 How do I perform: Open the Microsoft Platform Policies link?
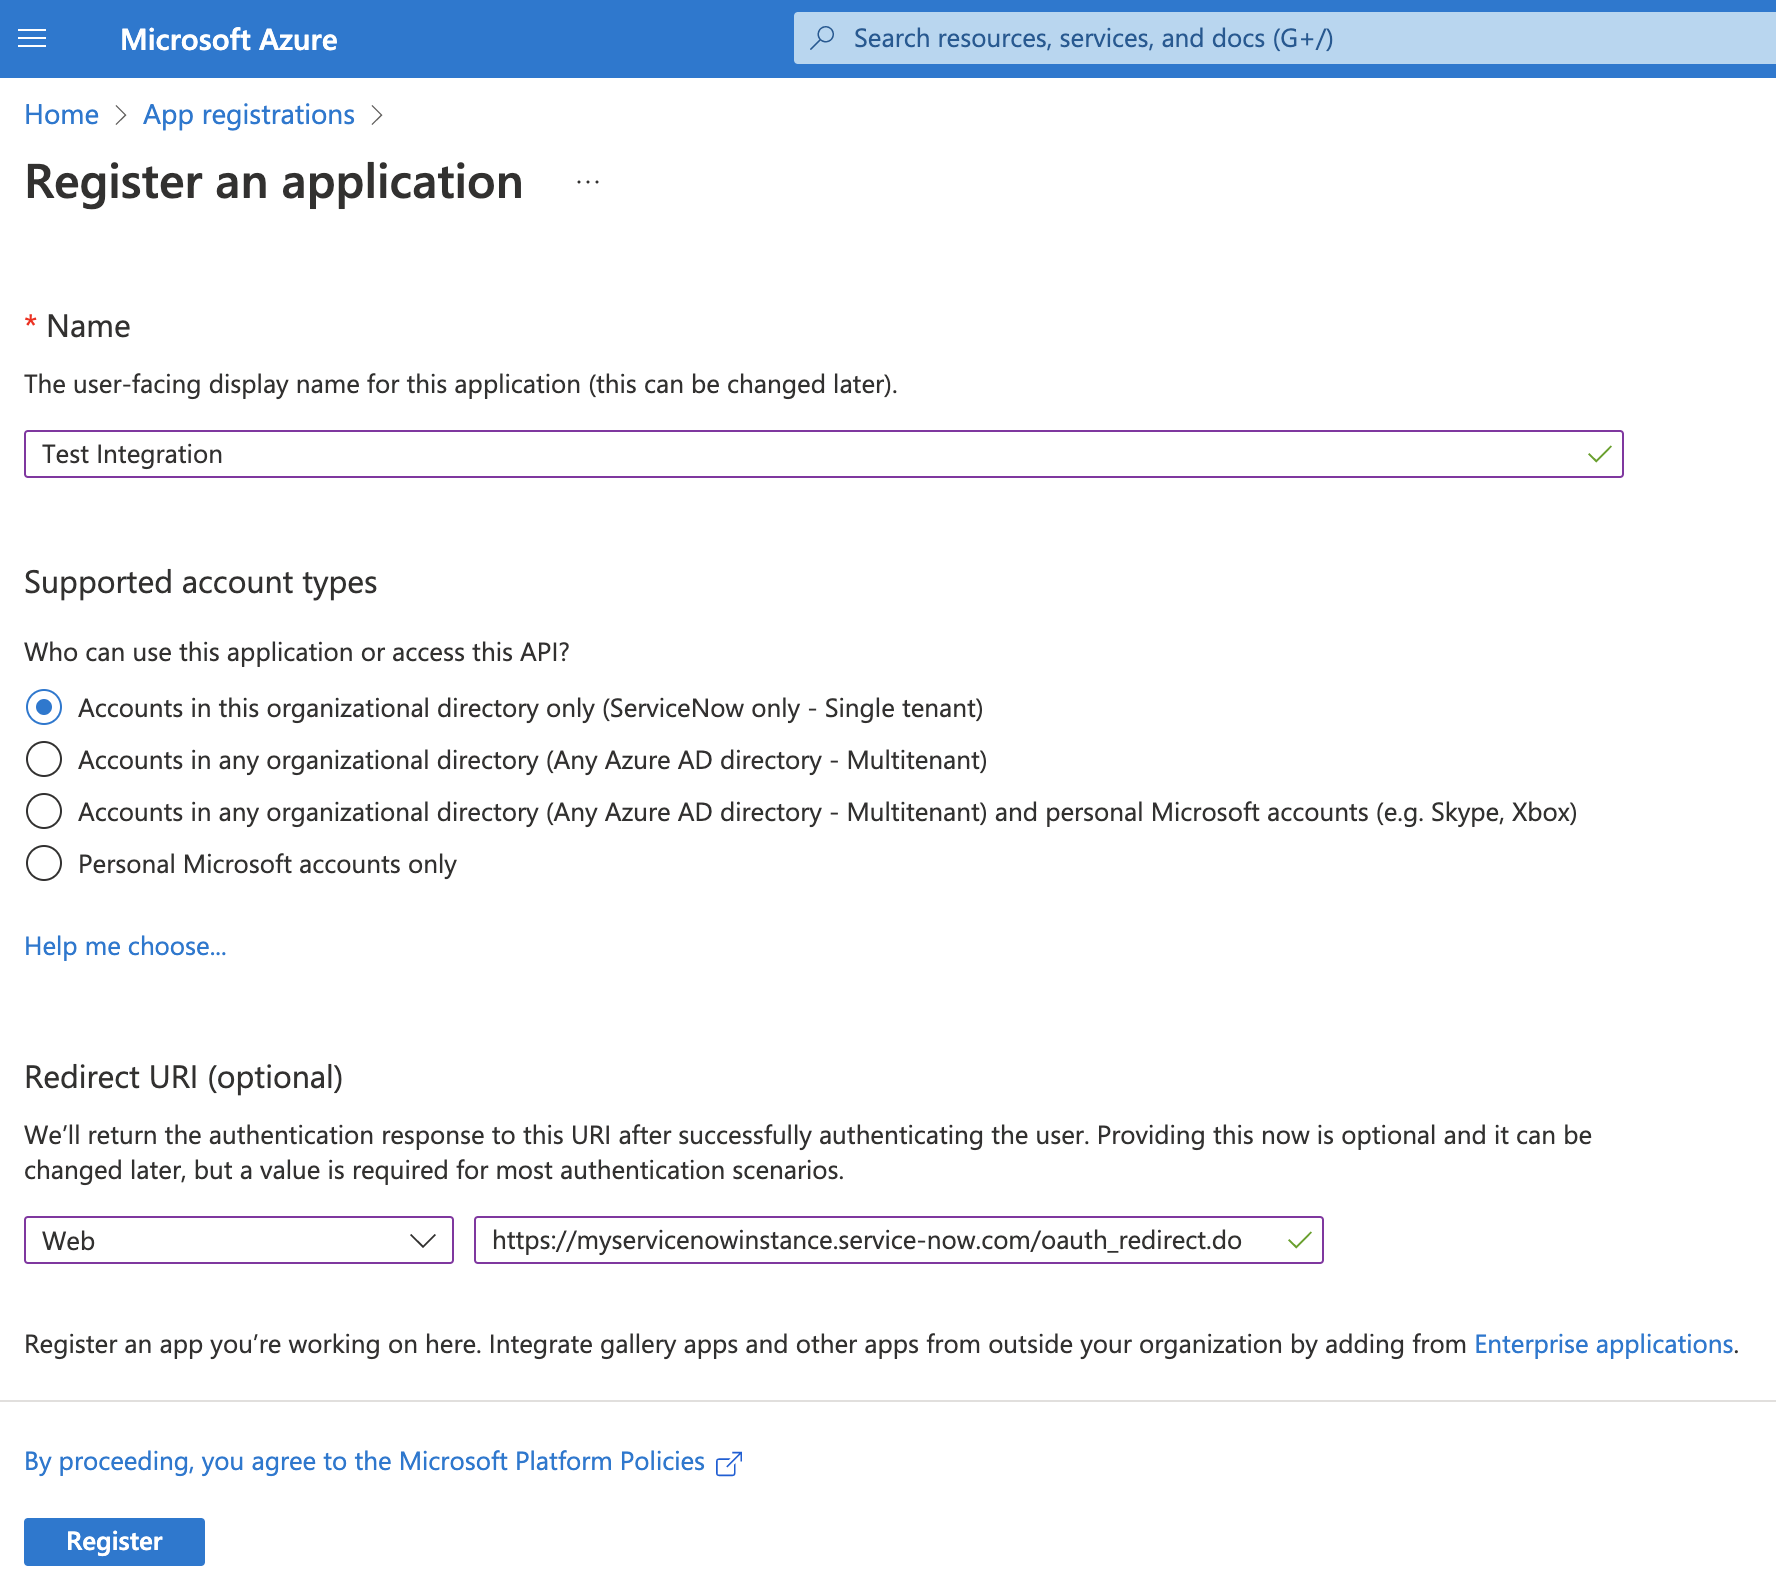coord(365,1461)
